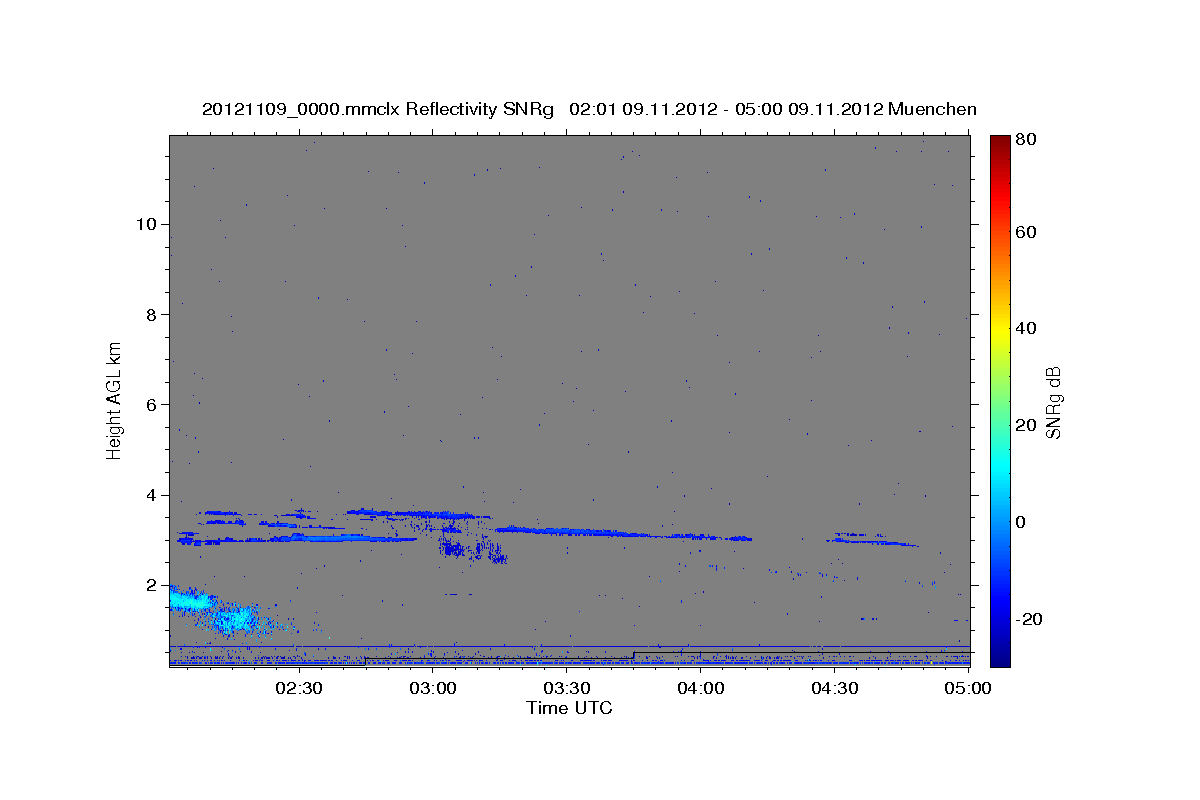
Task: Click the height tick label 6
Action: coord(151,405)
